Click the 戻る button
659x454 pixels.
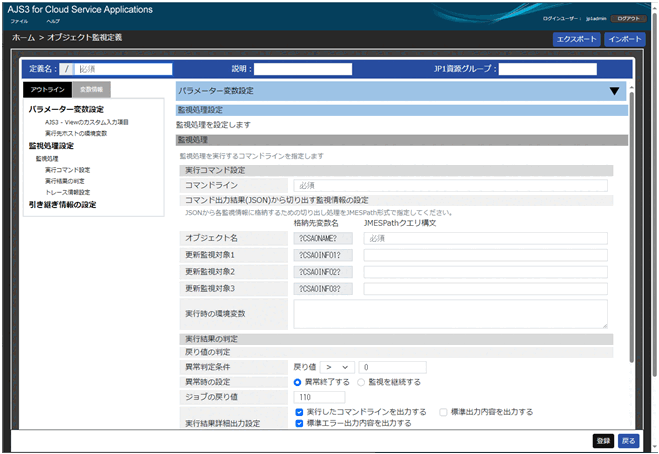[627, 440]
